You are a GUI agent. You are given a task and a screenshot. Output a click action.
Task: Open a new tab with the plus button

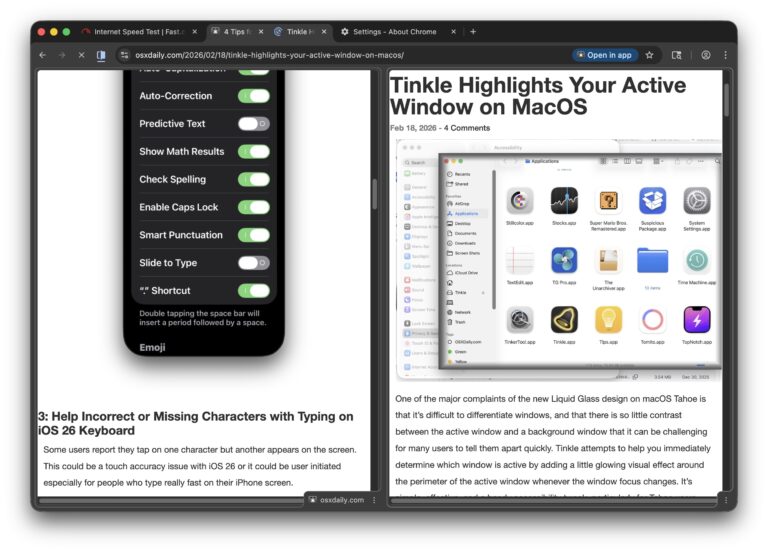pos(473,32)
